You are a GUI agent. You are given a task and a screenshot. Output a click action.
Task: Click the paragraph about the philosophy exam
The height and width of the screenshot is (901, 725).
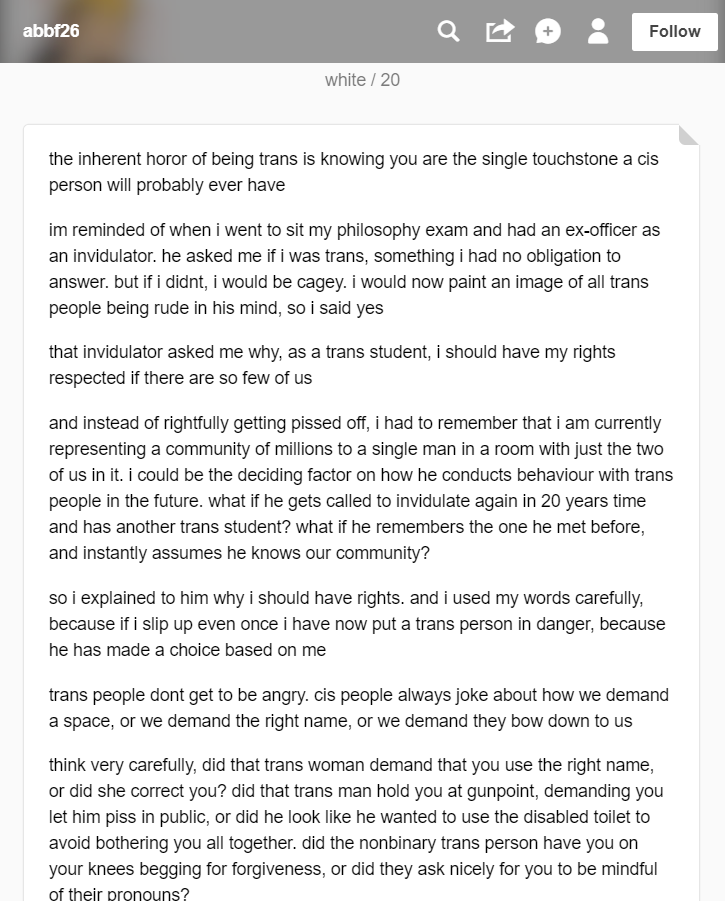click(x=354, y=269)
